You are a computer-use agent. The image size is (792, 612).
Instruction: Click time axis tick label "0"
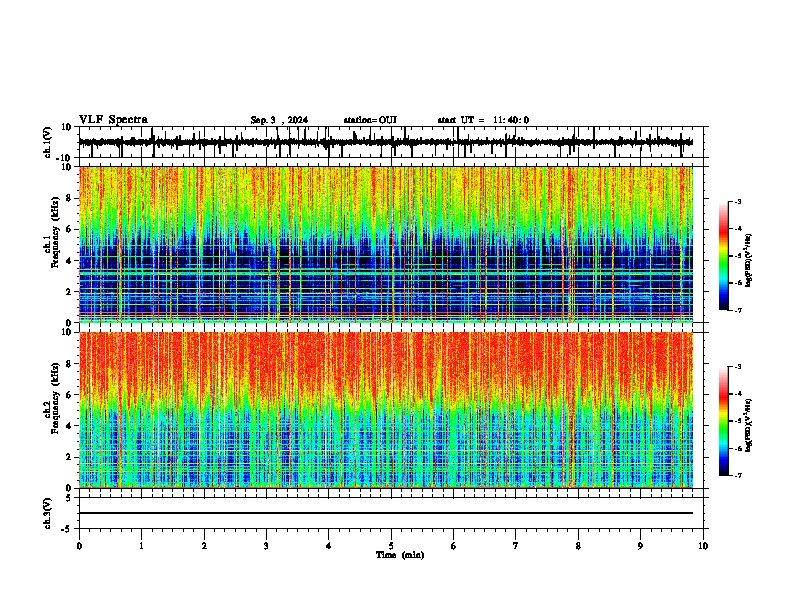(x=79, y=546)
